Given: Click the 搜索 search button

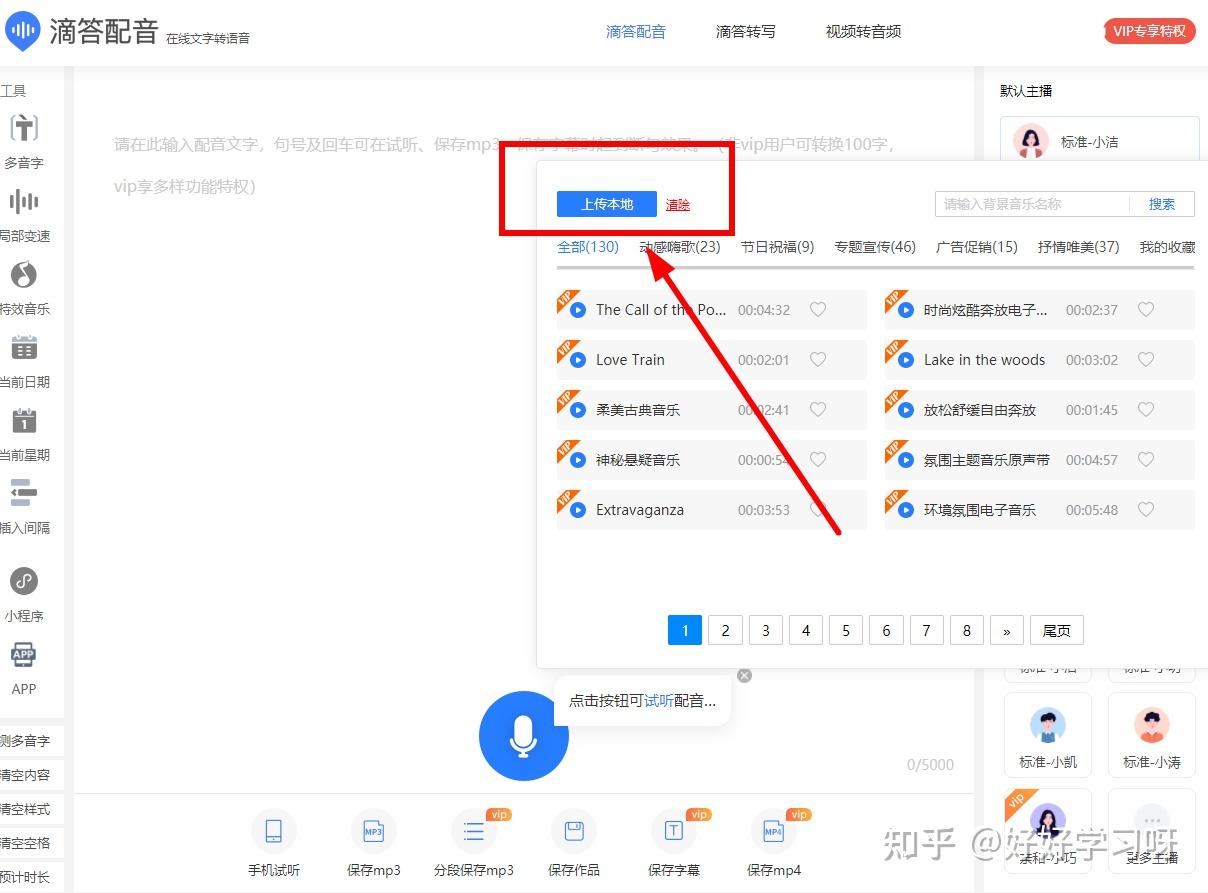Looking at the screenshot, I should (x=1162, y=204).
